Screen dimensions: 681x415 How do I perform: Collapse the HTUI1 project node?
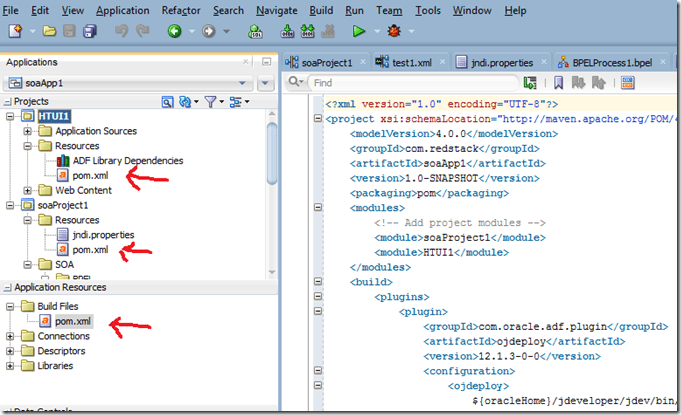(11, 116)
